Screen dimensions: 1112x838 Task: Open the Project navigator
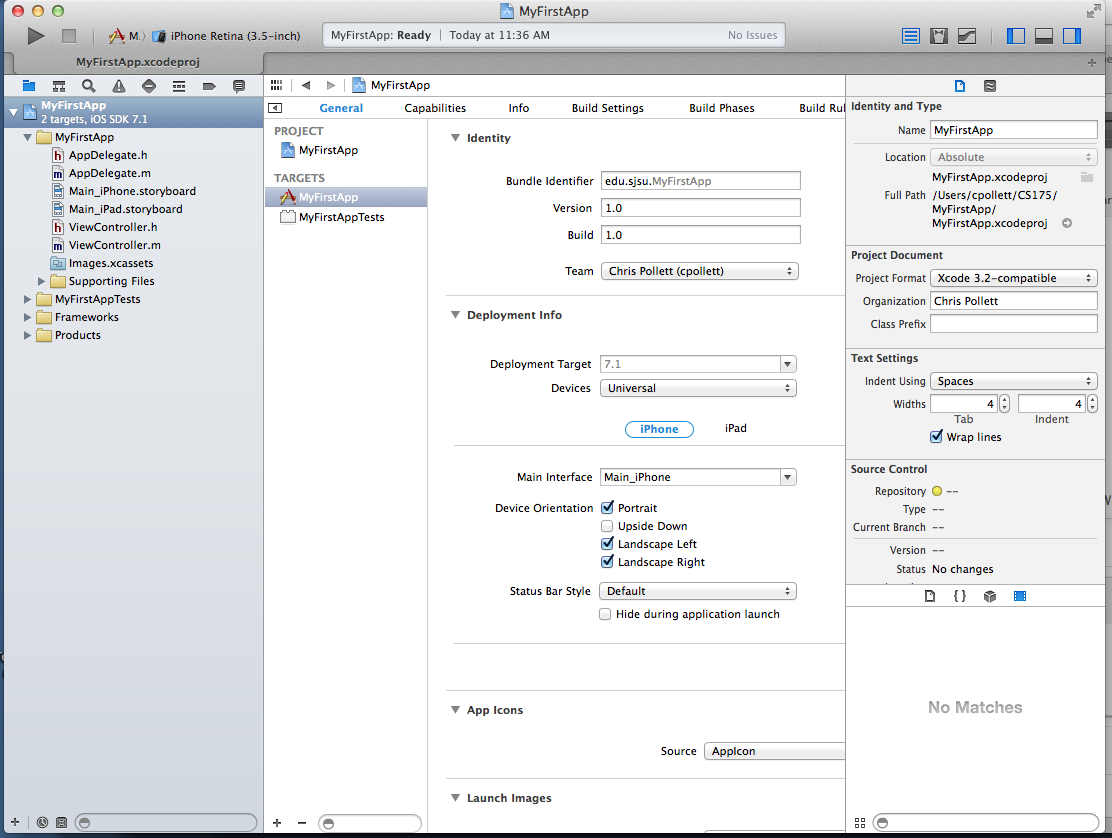click(29, 86)
